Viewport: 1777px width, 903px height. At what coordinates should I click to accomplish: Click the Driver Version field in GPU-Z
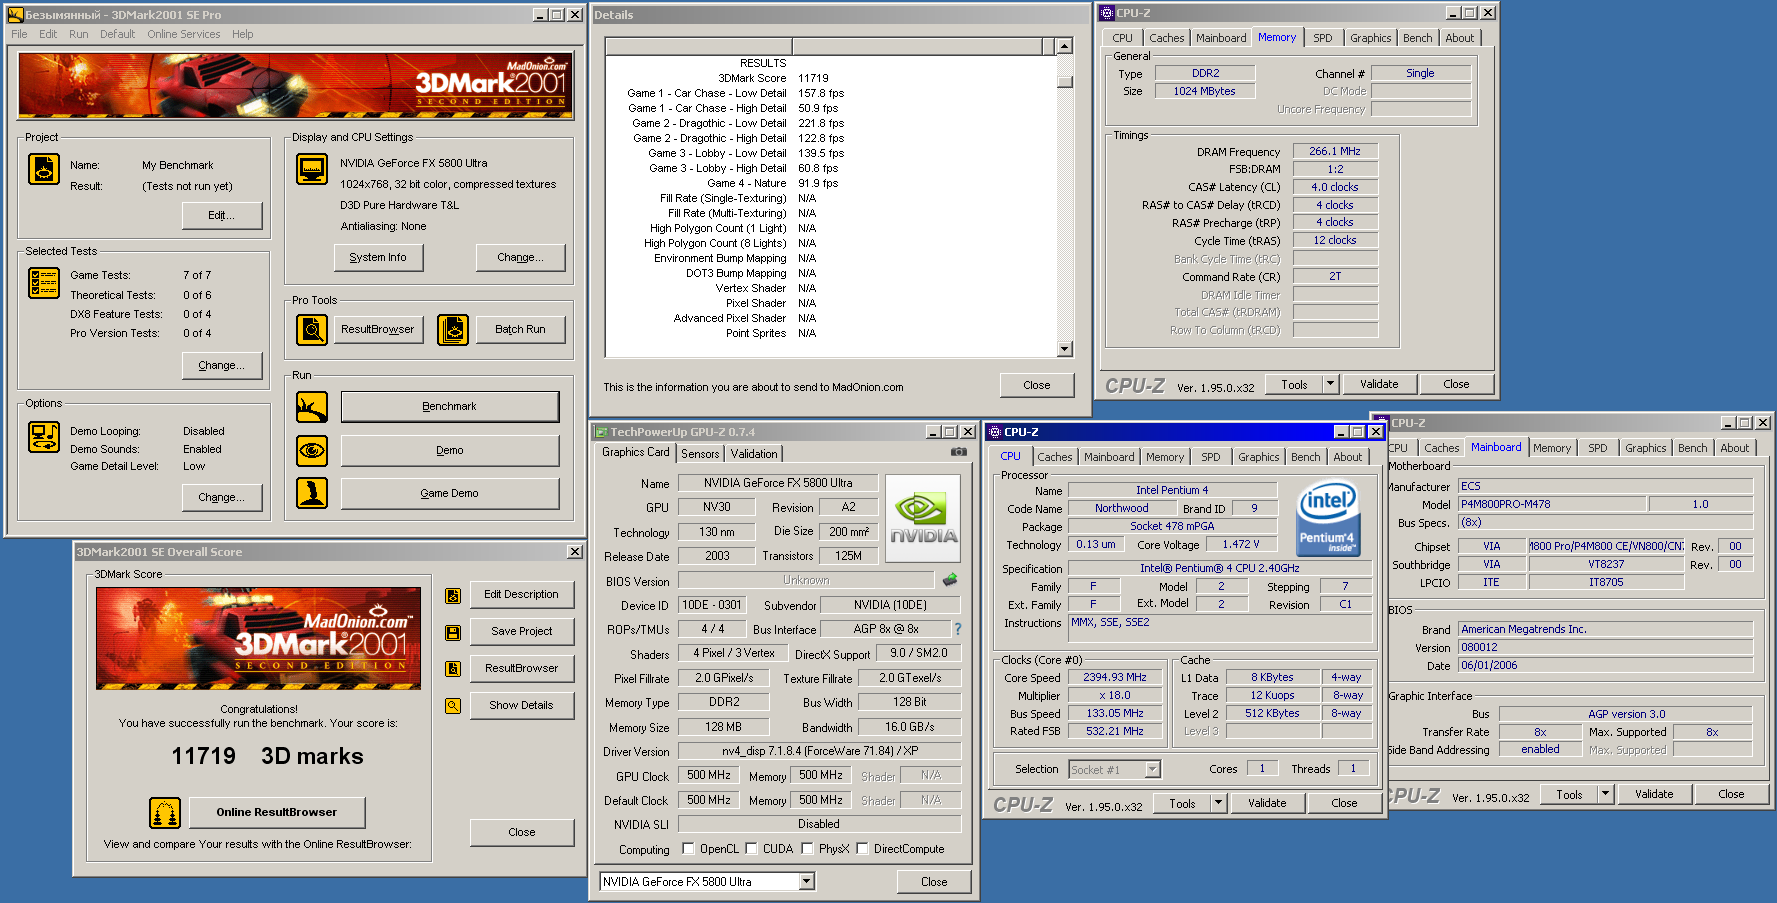point(820,751)
